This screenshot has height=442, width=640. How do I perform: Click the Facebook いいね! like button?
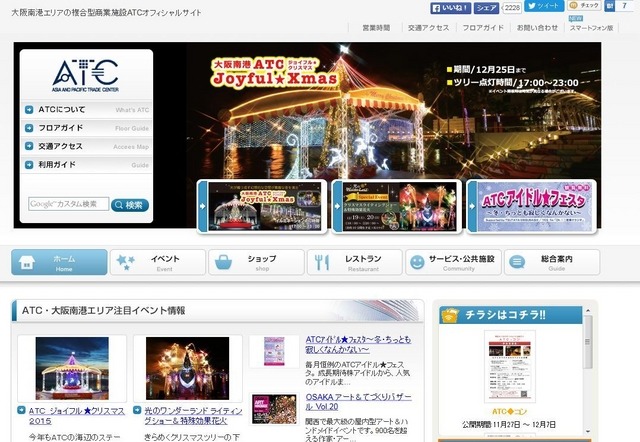(x=451, y=8)
